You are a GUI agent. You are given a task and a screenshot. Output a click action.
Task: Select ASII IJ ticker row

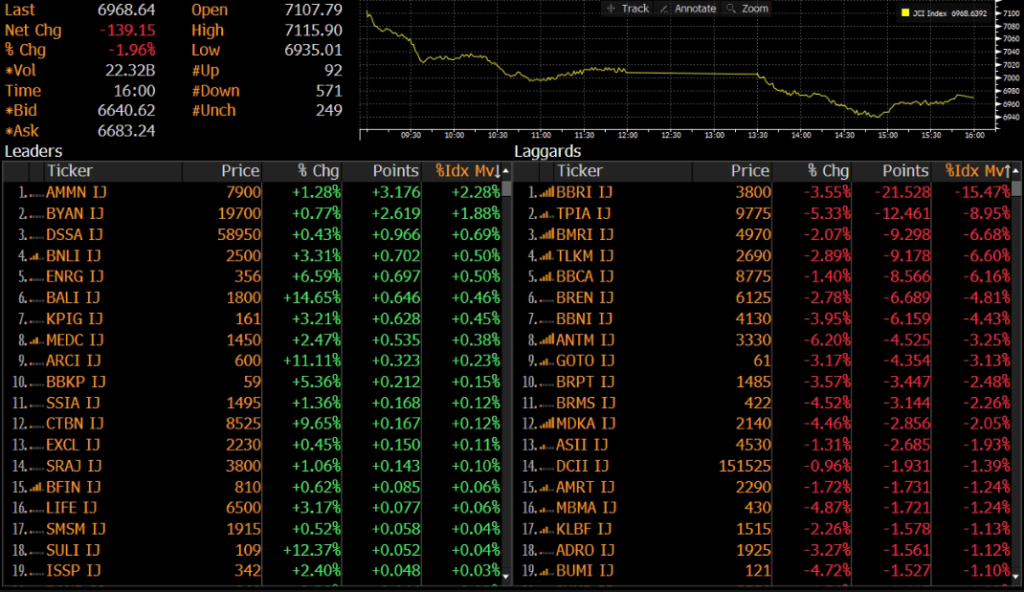coord(582,445)
